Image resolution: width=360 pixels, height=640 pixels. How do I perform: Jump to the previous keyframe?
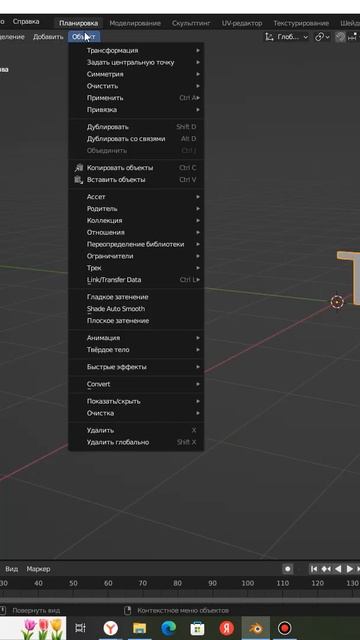pyautogui.click(x=326, y=569)
